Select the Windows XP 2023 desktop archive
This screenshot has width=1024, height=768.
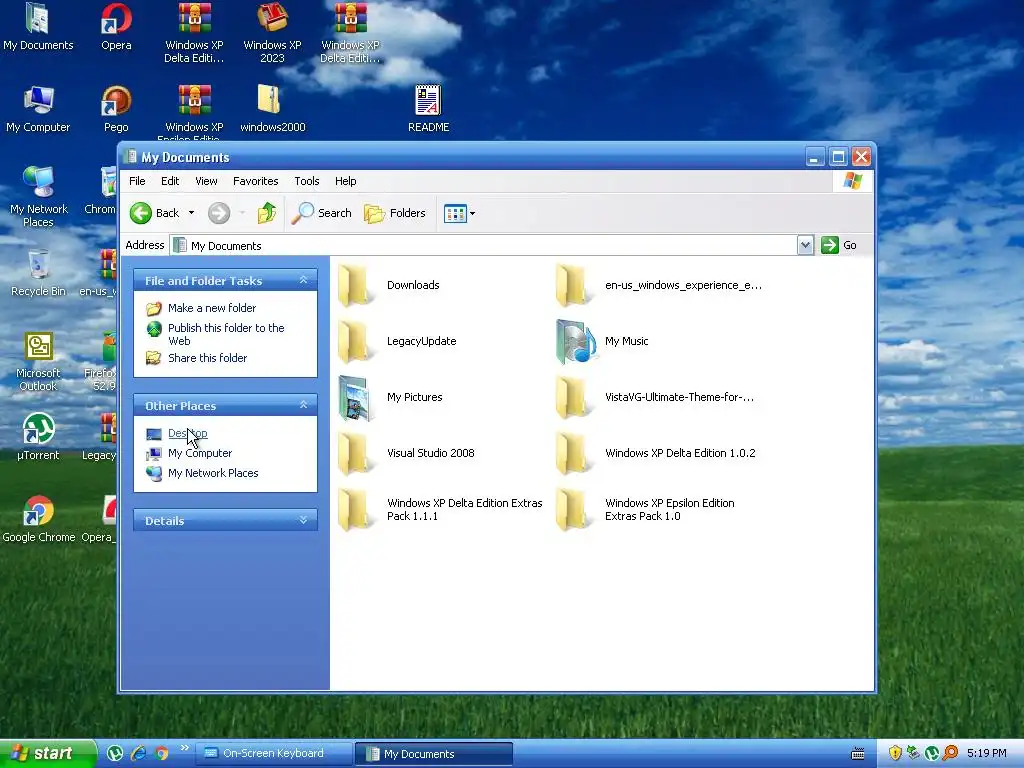pos(272,18)
